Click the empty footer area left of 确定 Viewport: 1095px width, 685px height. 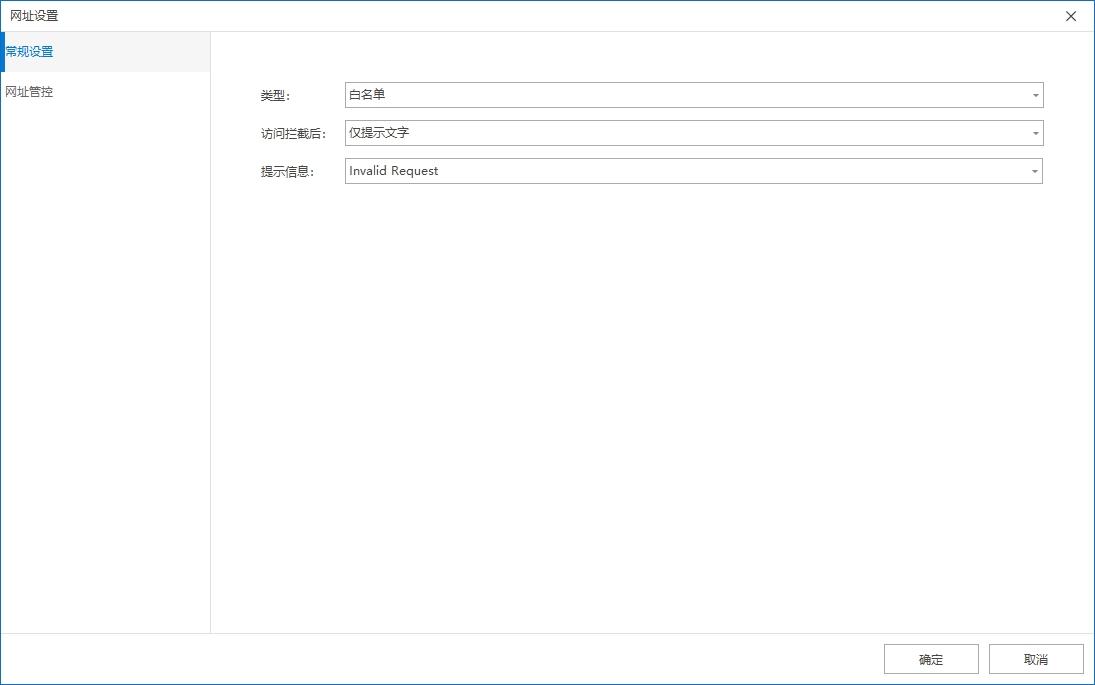(x=450, y=660)
